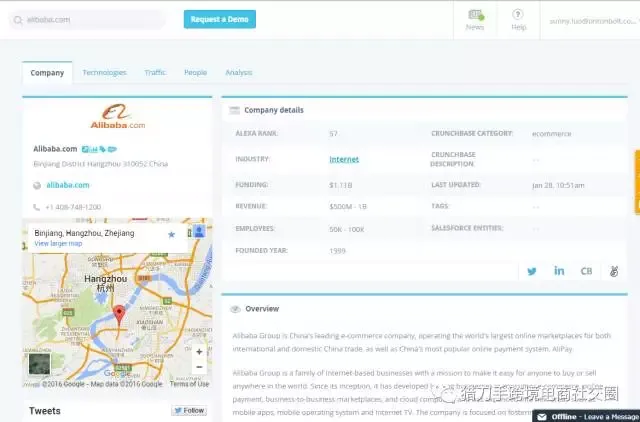This screenshot has width=640, height=422.
Task: Open the Crunchbase CB icon
Action: point(586,271)
